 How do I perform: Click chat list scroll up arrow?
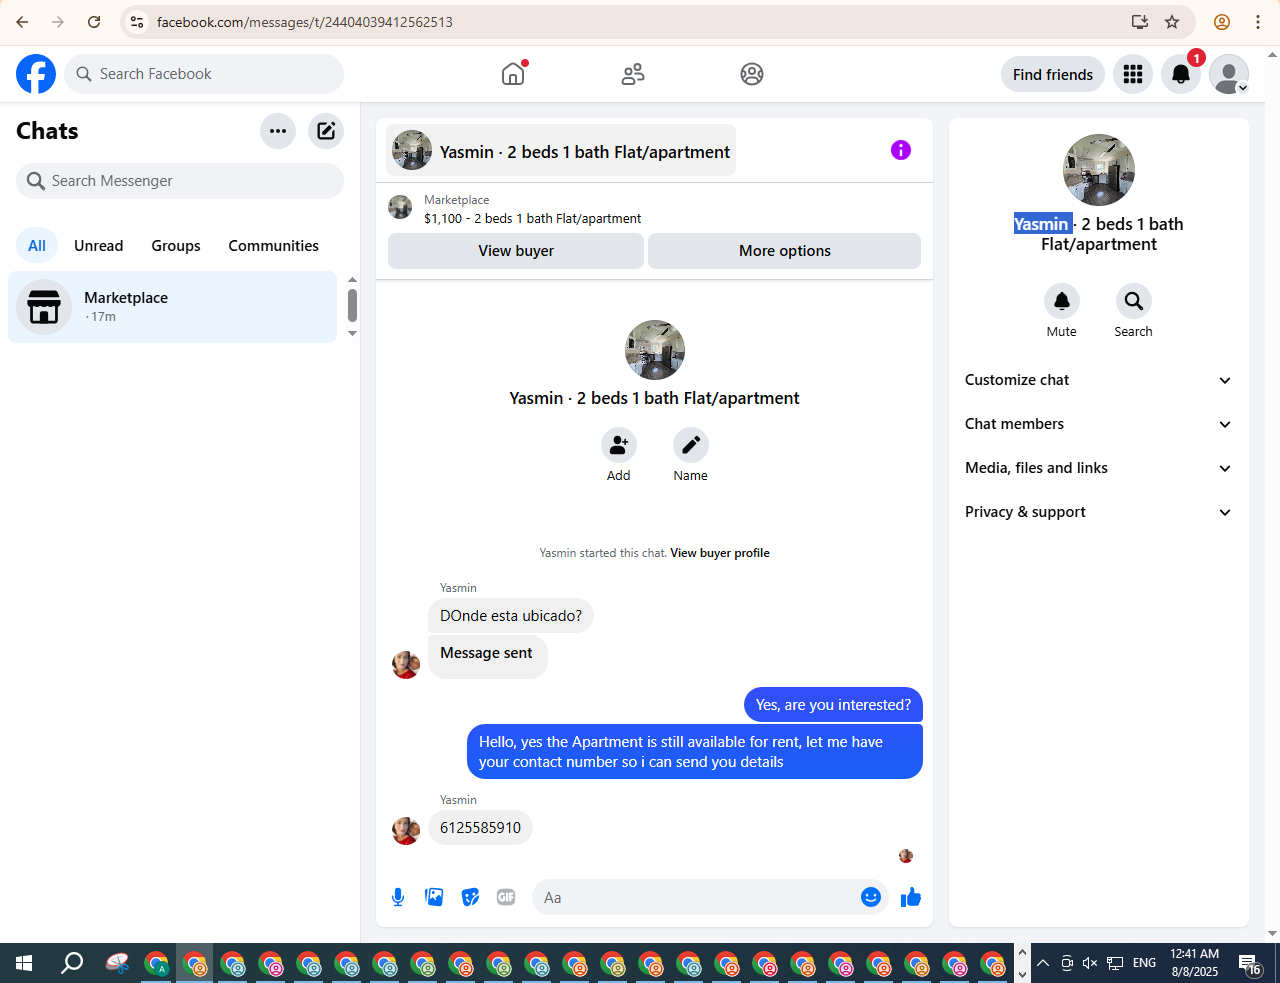(352, 280)
